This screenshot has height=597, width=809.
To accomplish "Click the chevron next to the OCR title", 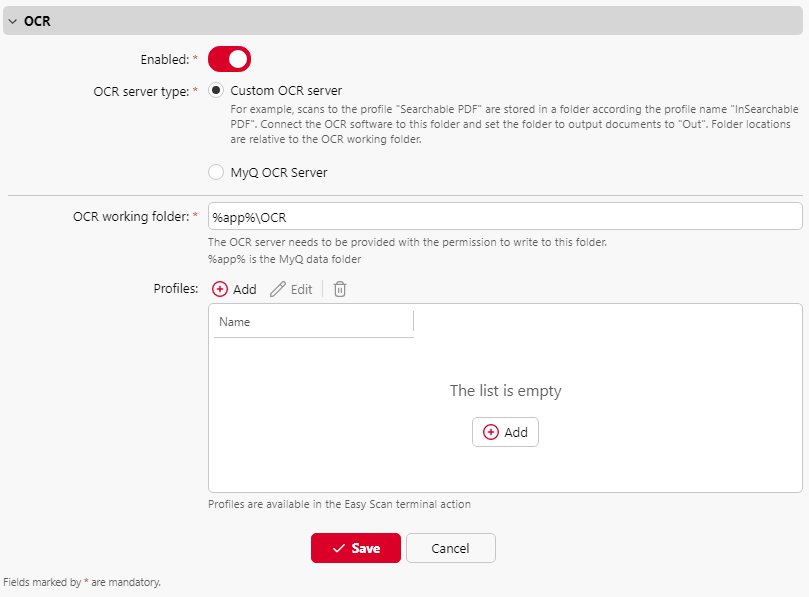I will click(x=14, y=20).
